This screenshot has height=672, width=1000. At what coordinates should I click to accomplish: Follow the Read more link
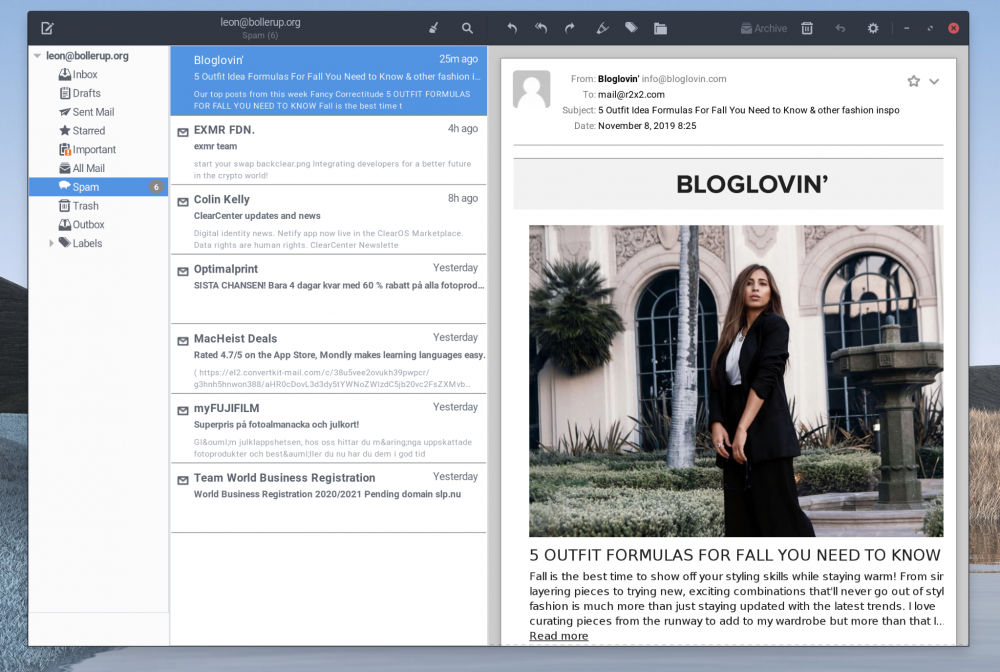click(558, 636)
